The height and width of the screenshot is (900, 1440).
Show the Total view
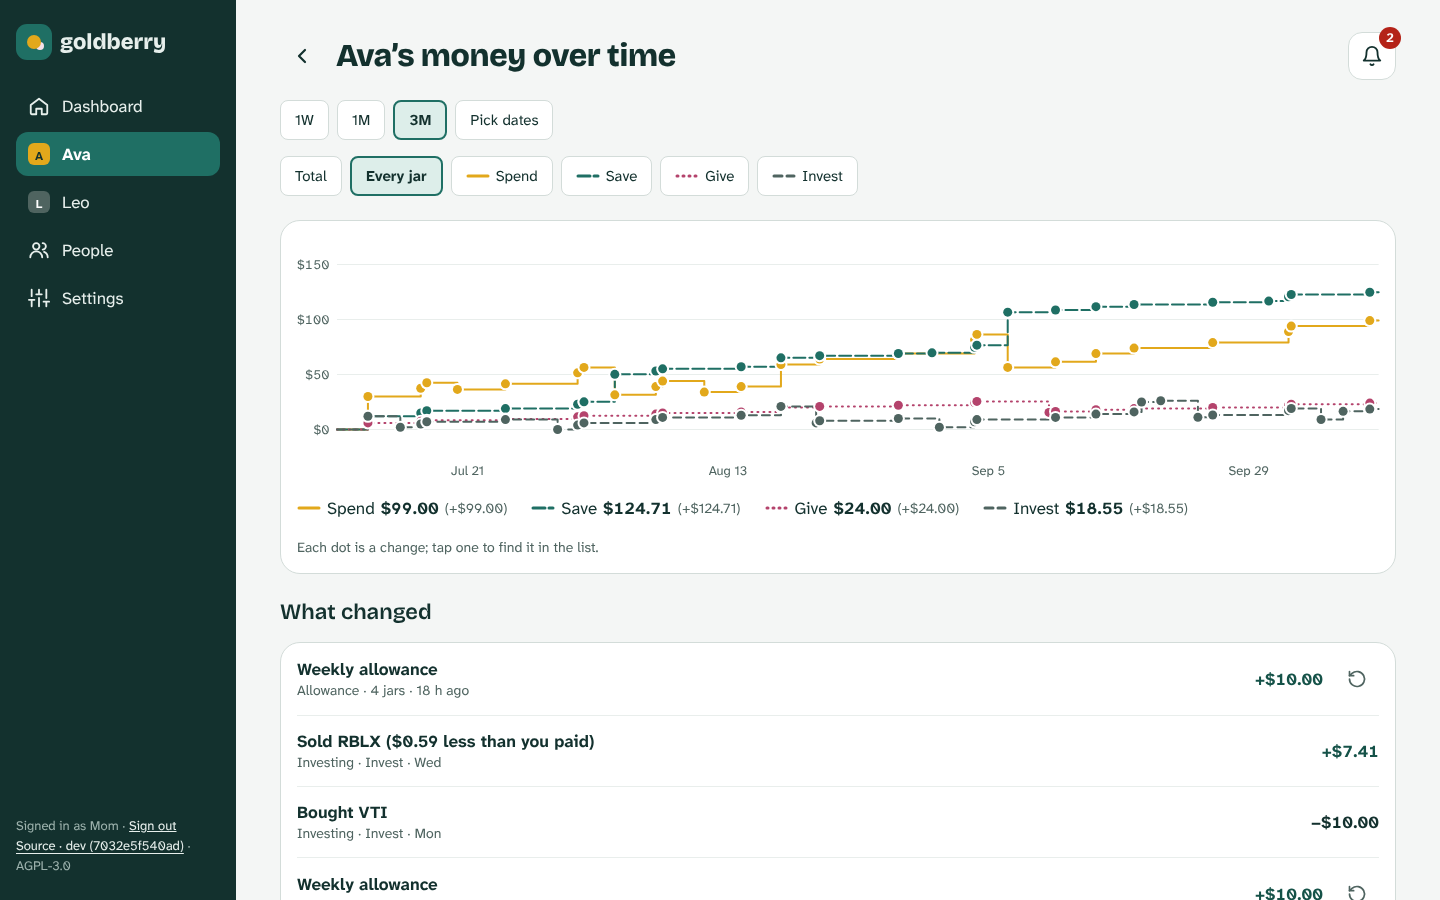pos(311,176)
